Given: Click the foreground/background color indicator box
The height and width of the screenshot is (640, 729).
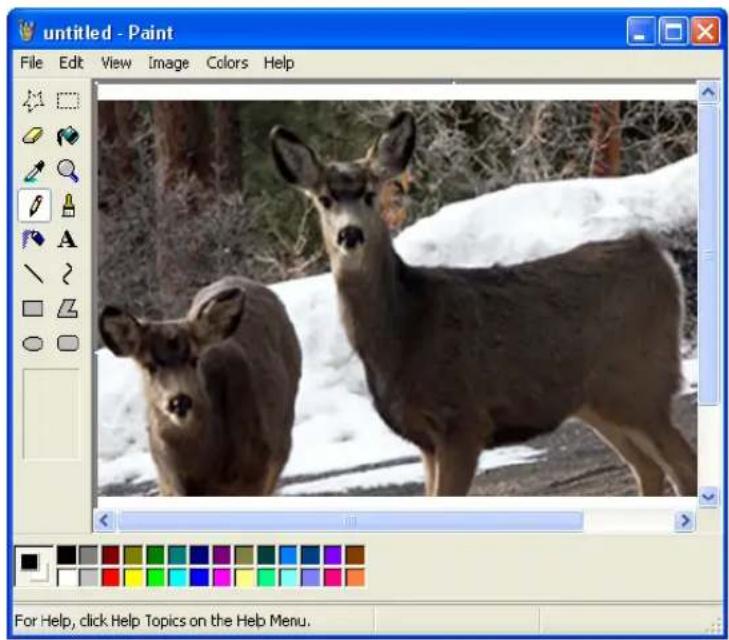Looking at the screenshot, I should click(34, 566).
